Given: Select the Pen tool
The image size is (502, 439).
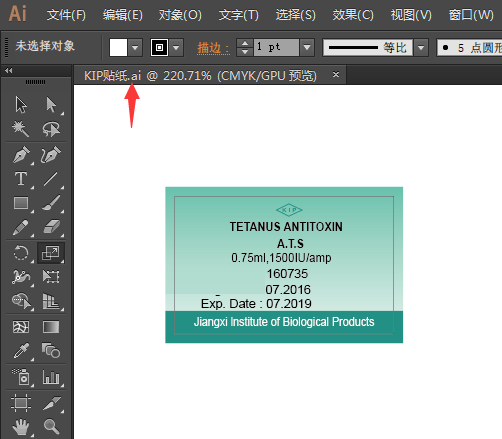Looking at the screenshot, I should pyautogui.click(x=21, y=154).
